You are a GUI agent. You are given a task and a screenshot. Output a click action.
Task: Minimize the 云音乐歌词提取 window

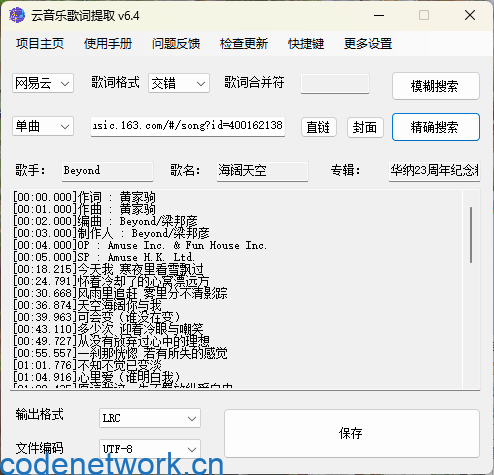click(x=379, y=15)
